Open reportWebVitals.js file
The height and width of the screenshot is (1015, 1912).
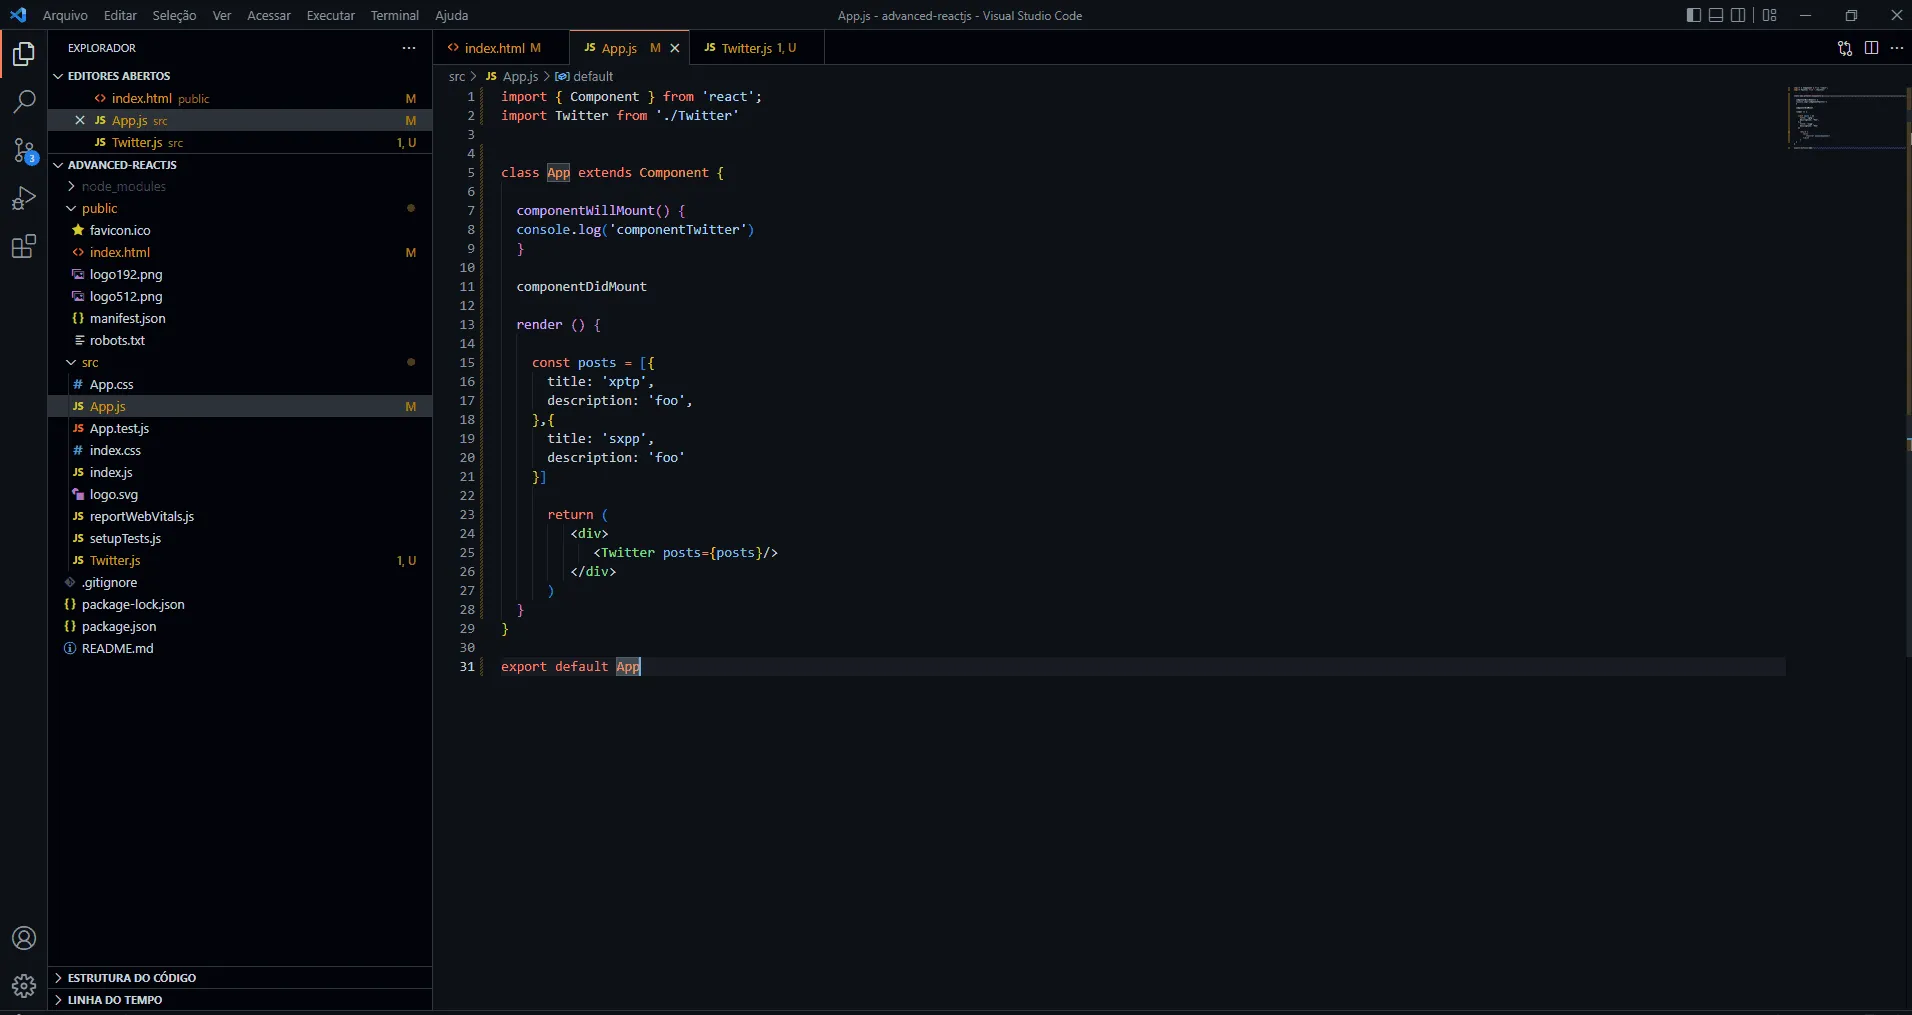pyautogui.click(x=240, y=517)
